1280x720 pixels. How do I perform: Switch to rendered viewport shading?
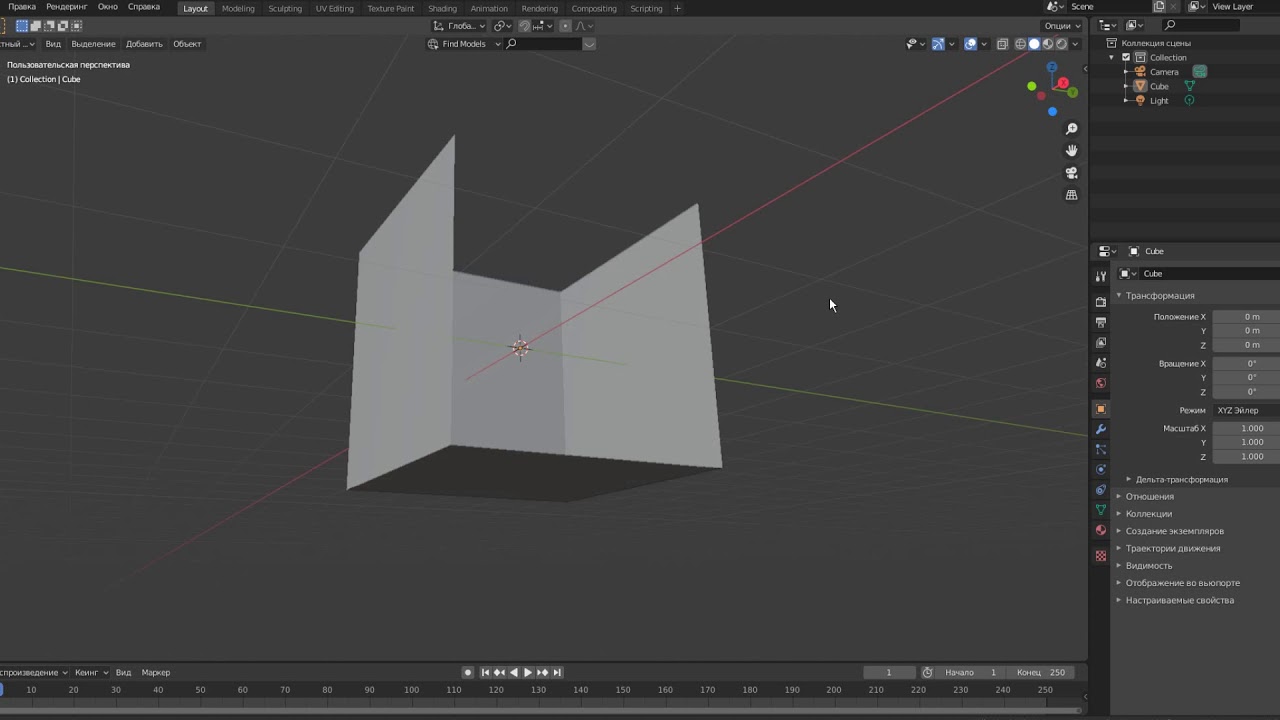point(1062,44)
